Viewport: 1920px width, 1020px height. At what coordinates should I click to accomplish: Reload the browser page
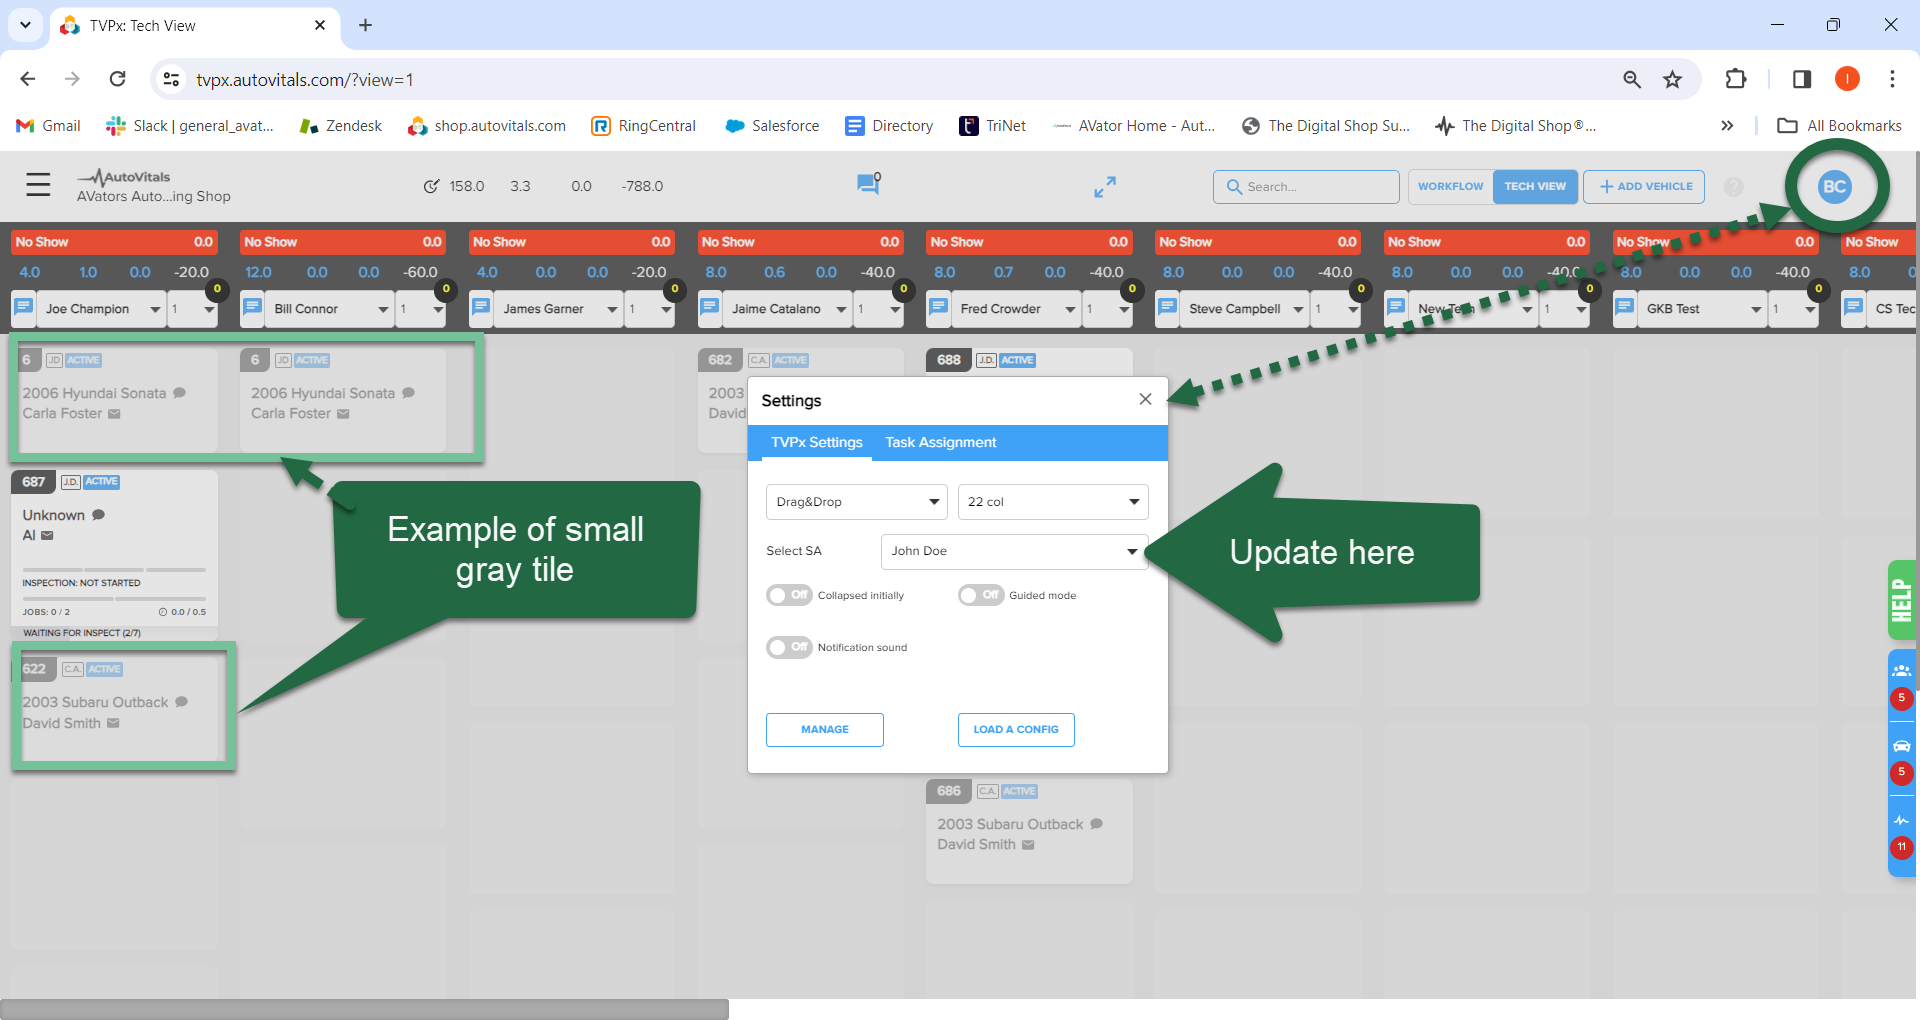tap(118, 79)
